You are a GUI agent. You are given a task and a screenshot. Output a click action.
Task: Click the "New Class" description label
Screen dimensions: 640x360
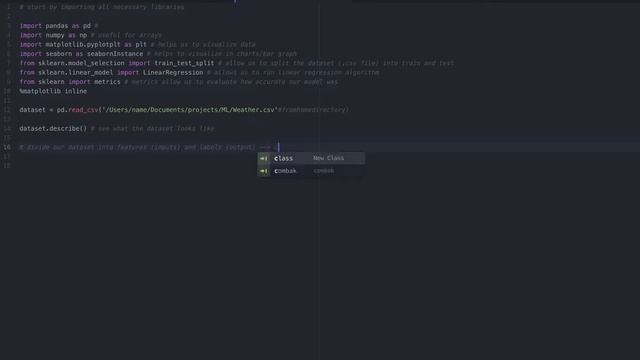[329, 158]
